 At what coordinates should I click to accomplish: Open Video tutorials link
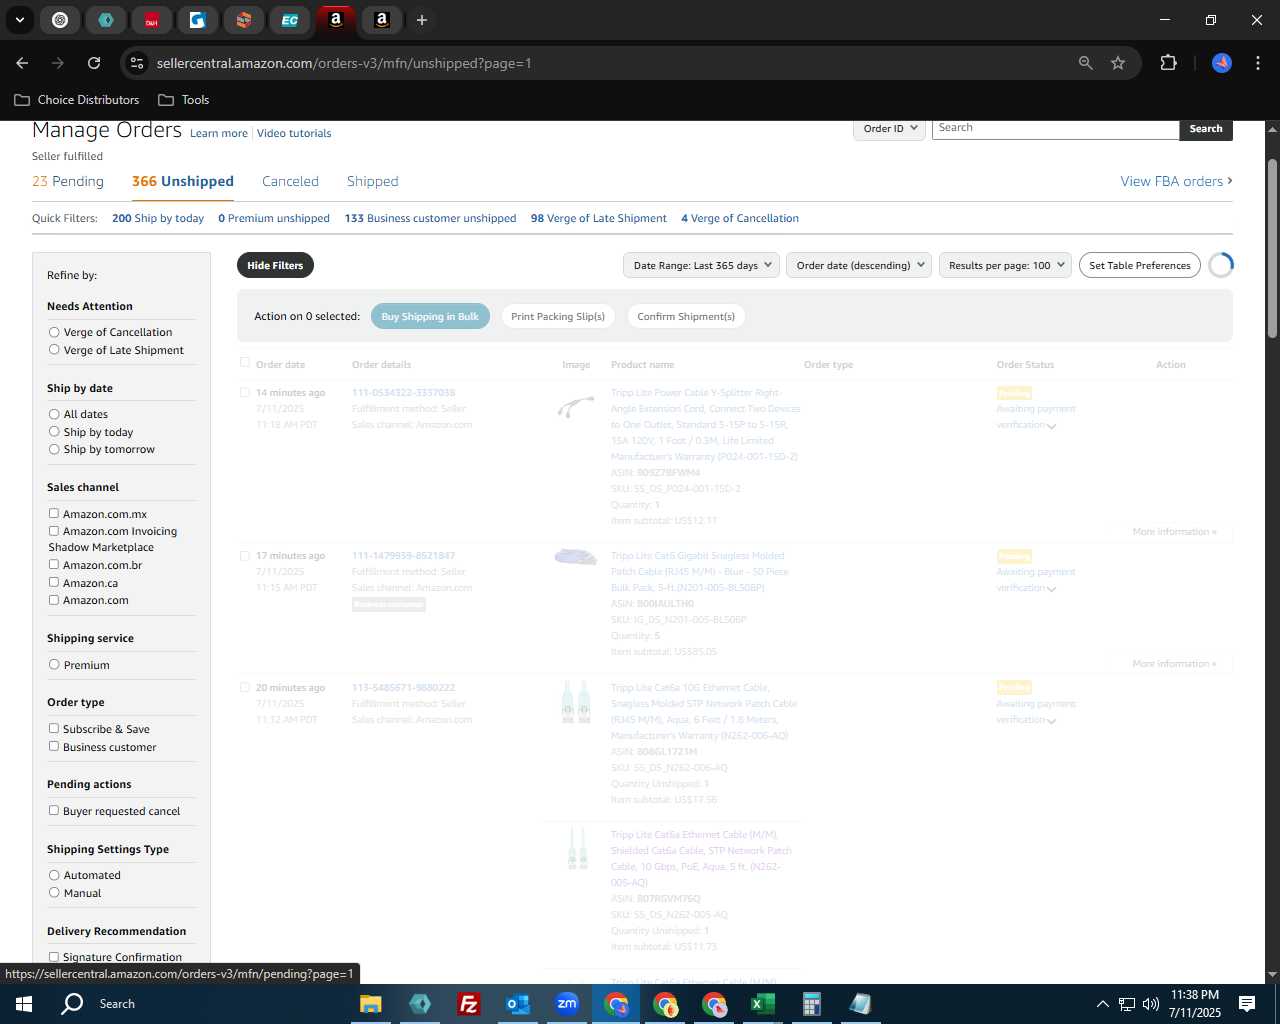[x=294, y=133]
